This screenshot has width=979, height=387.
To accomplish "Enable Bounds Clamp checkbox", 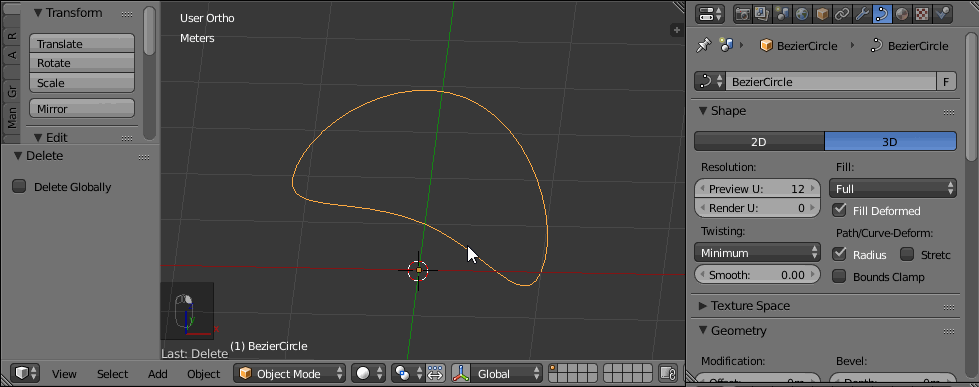I will coord(840,276).
